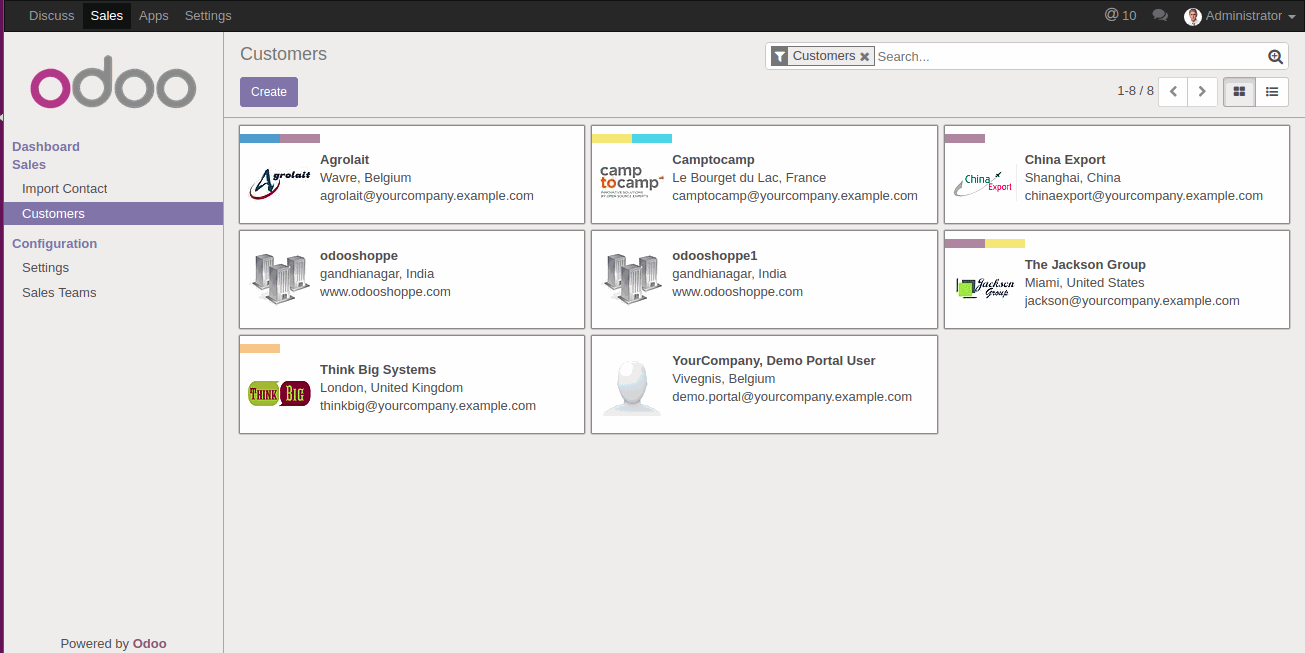The width and height of the screenshot is (1305, 653).
Task: Open Settings in the top navigation bar
Action: coord(208,16)
